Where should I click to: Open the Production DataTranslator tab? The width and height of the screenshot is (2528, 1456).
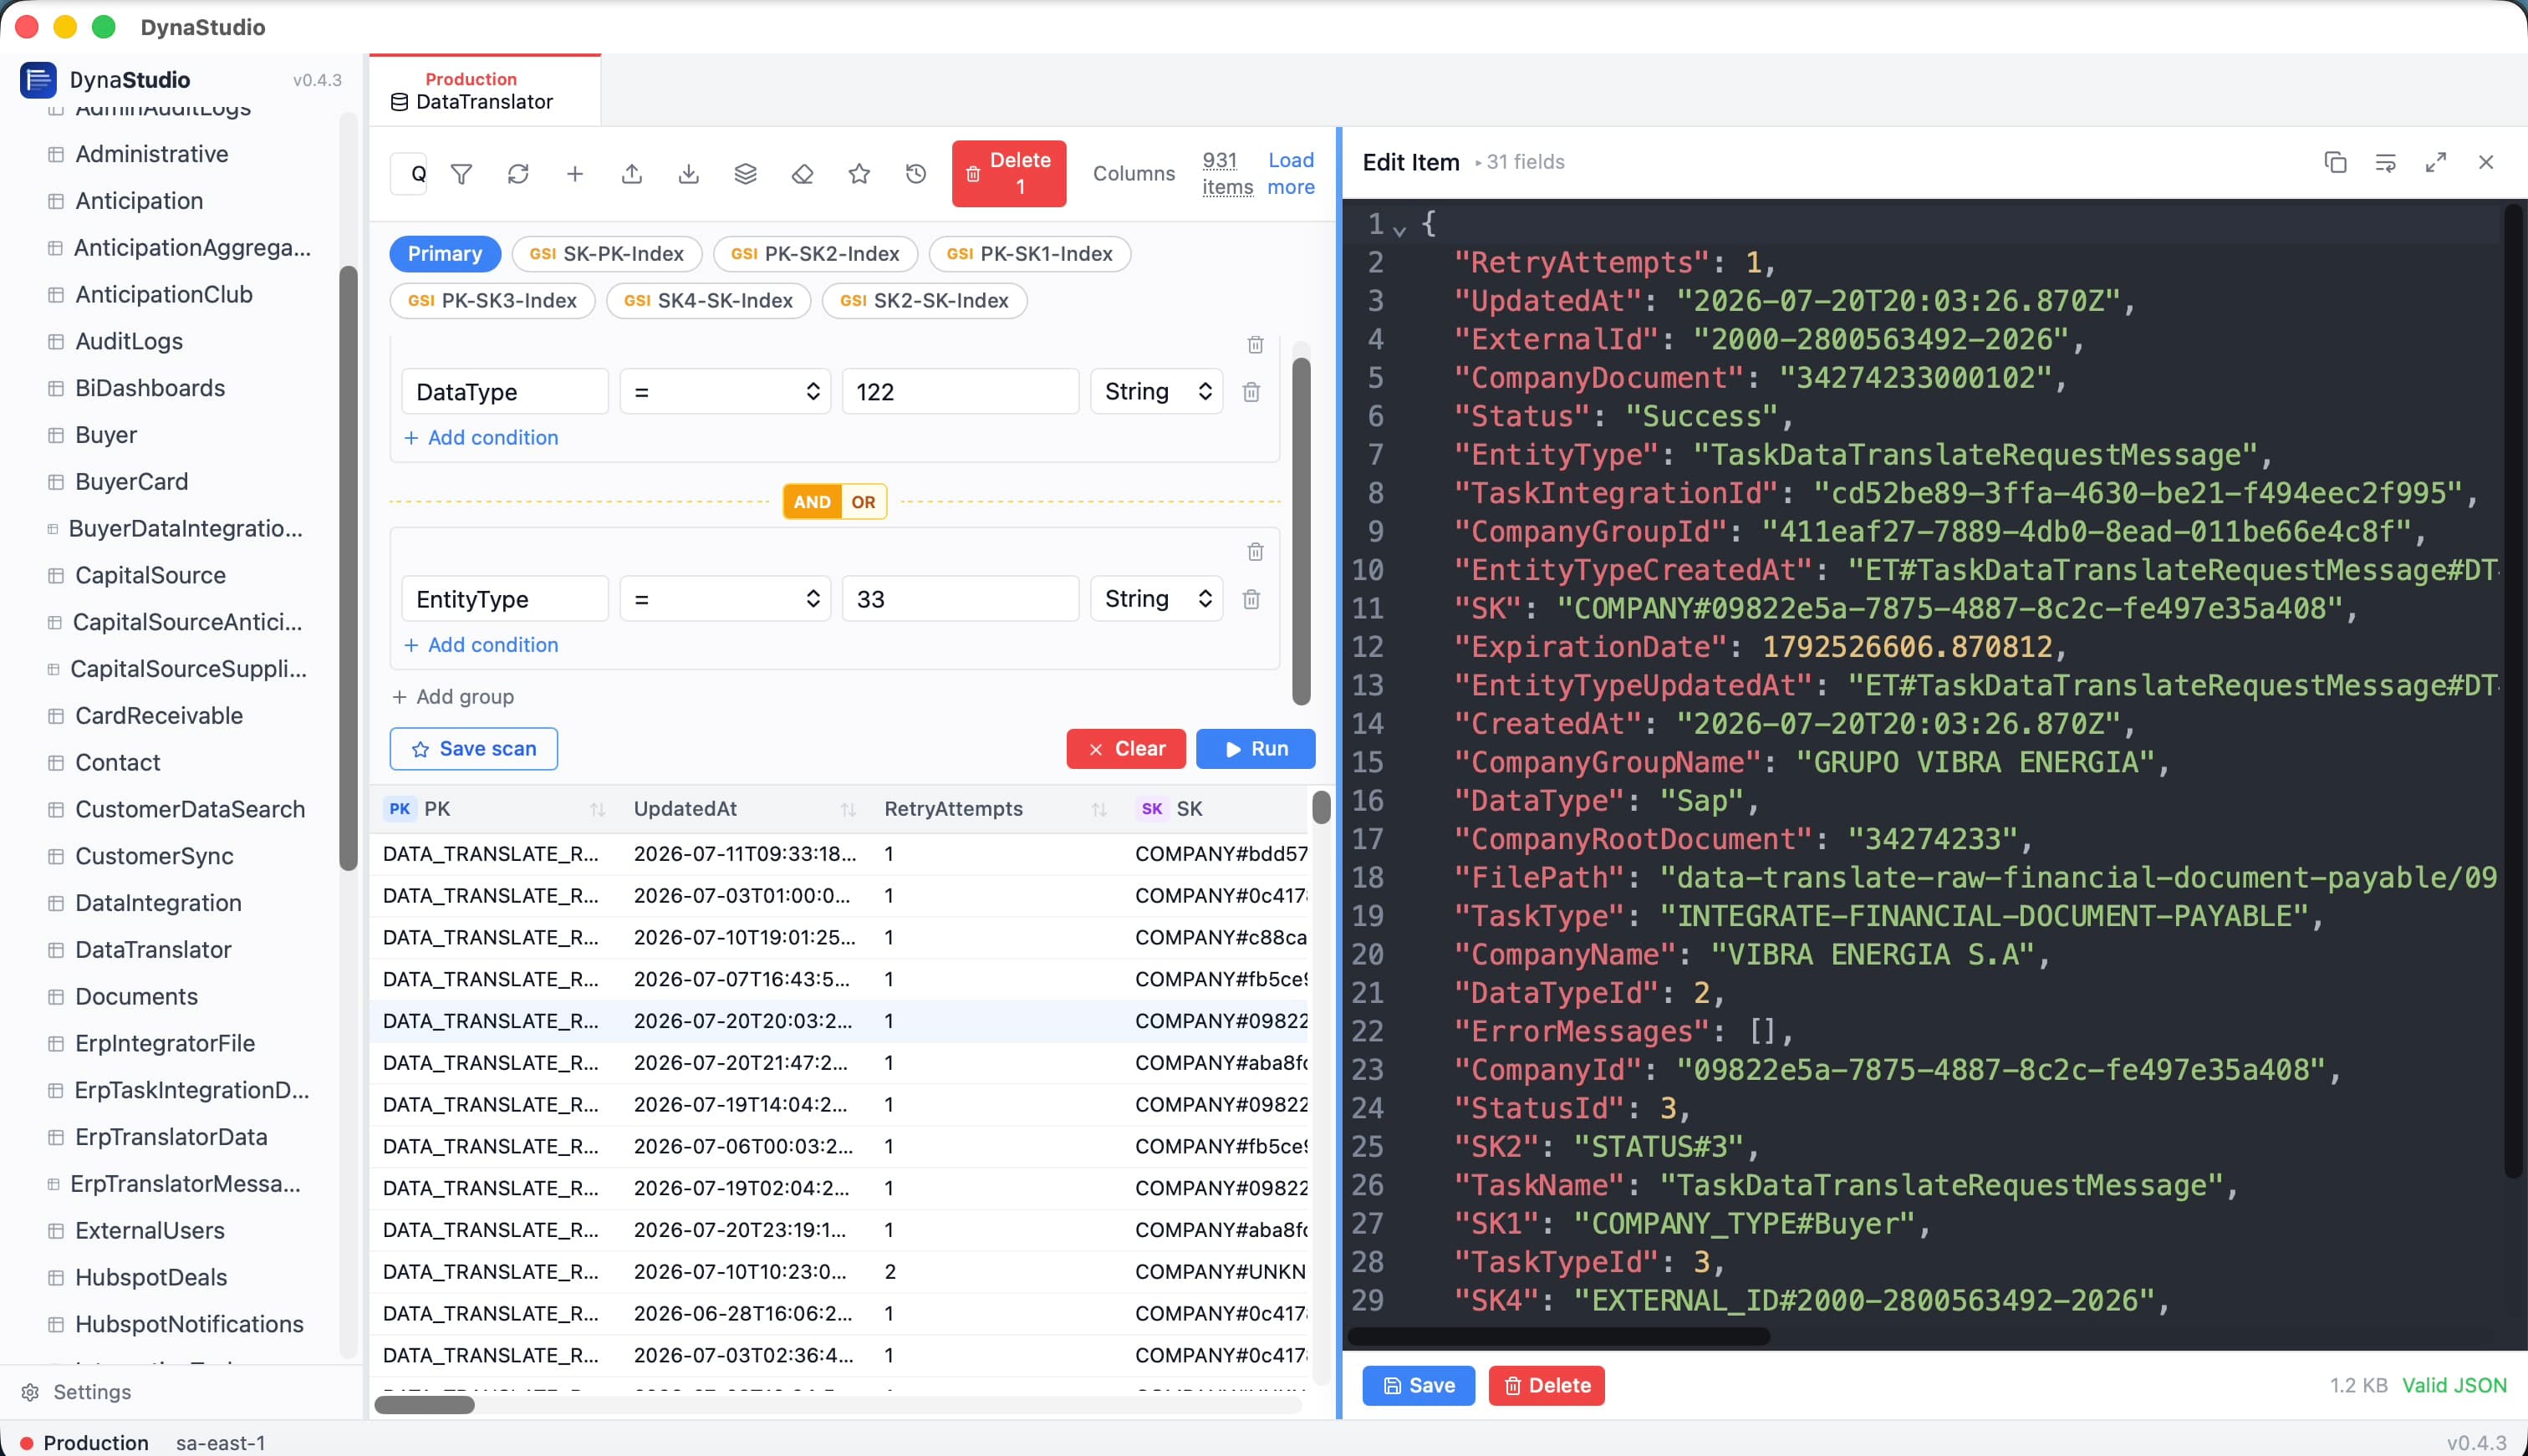pyautogui.click(x=485, y=90)
